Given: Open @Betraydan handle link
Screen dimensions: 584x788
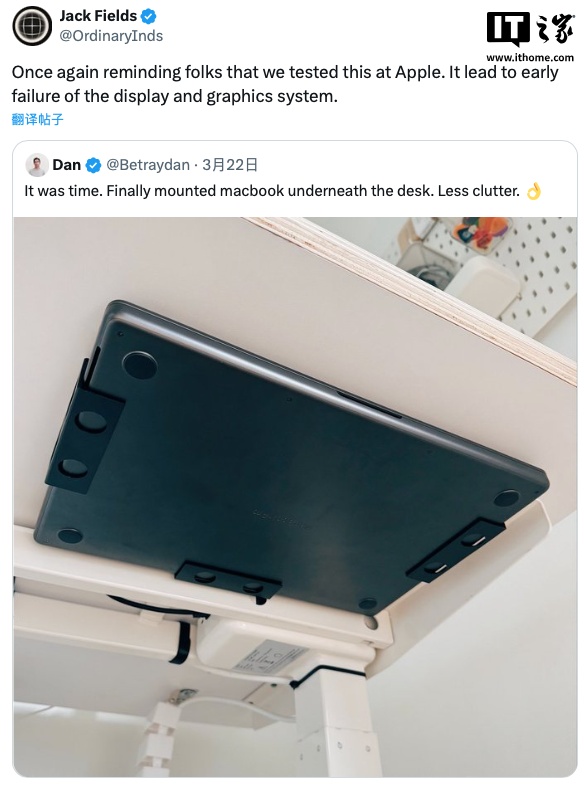Looking at the screenshot, I should (x=148, y=165).
